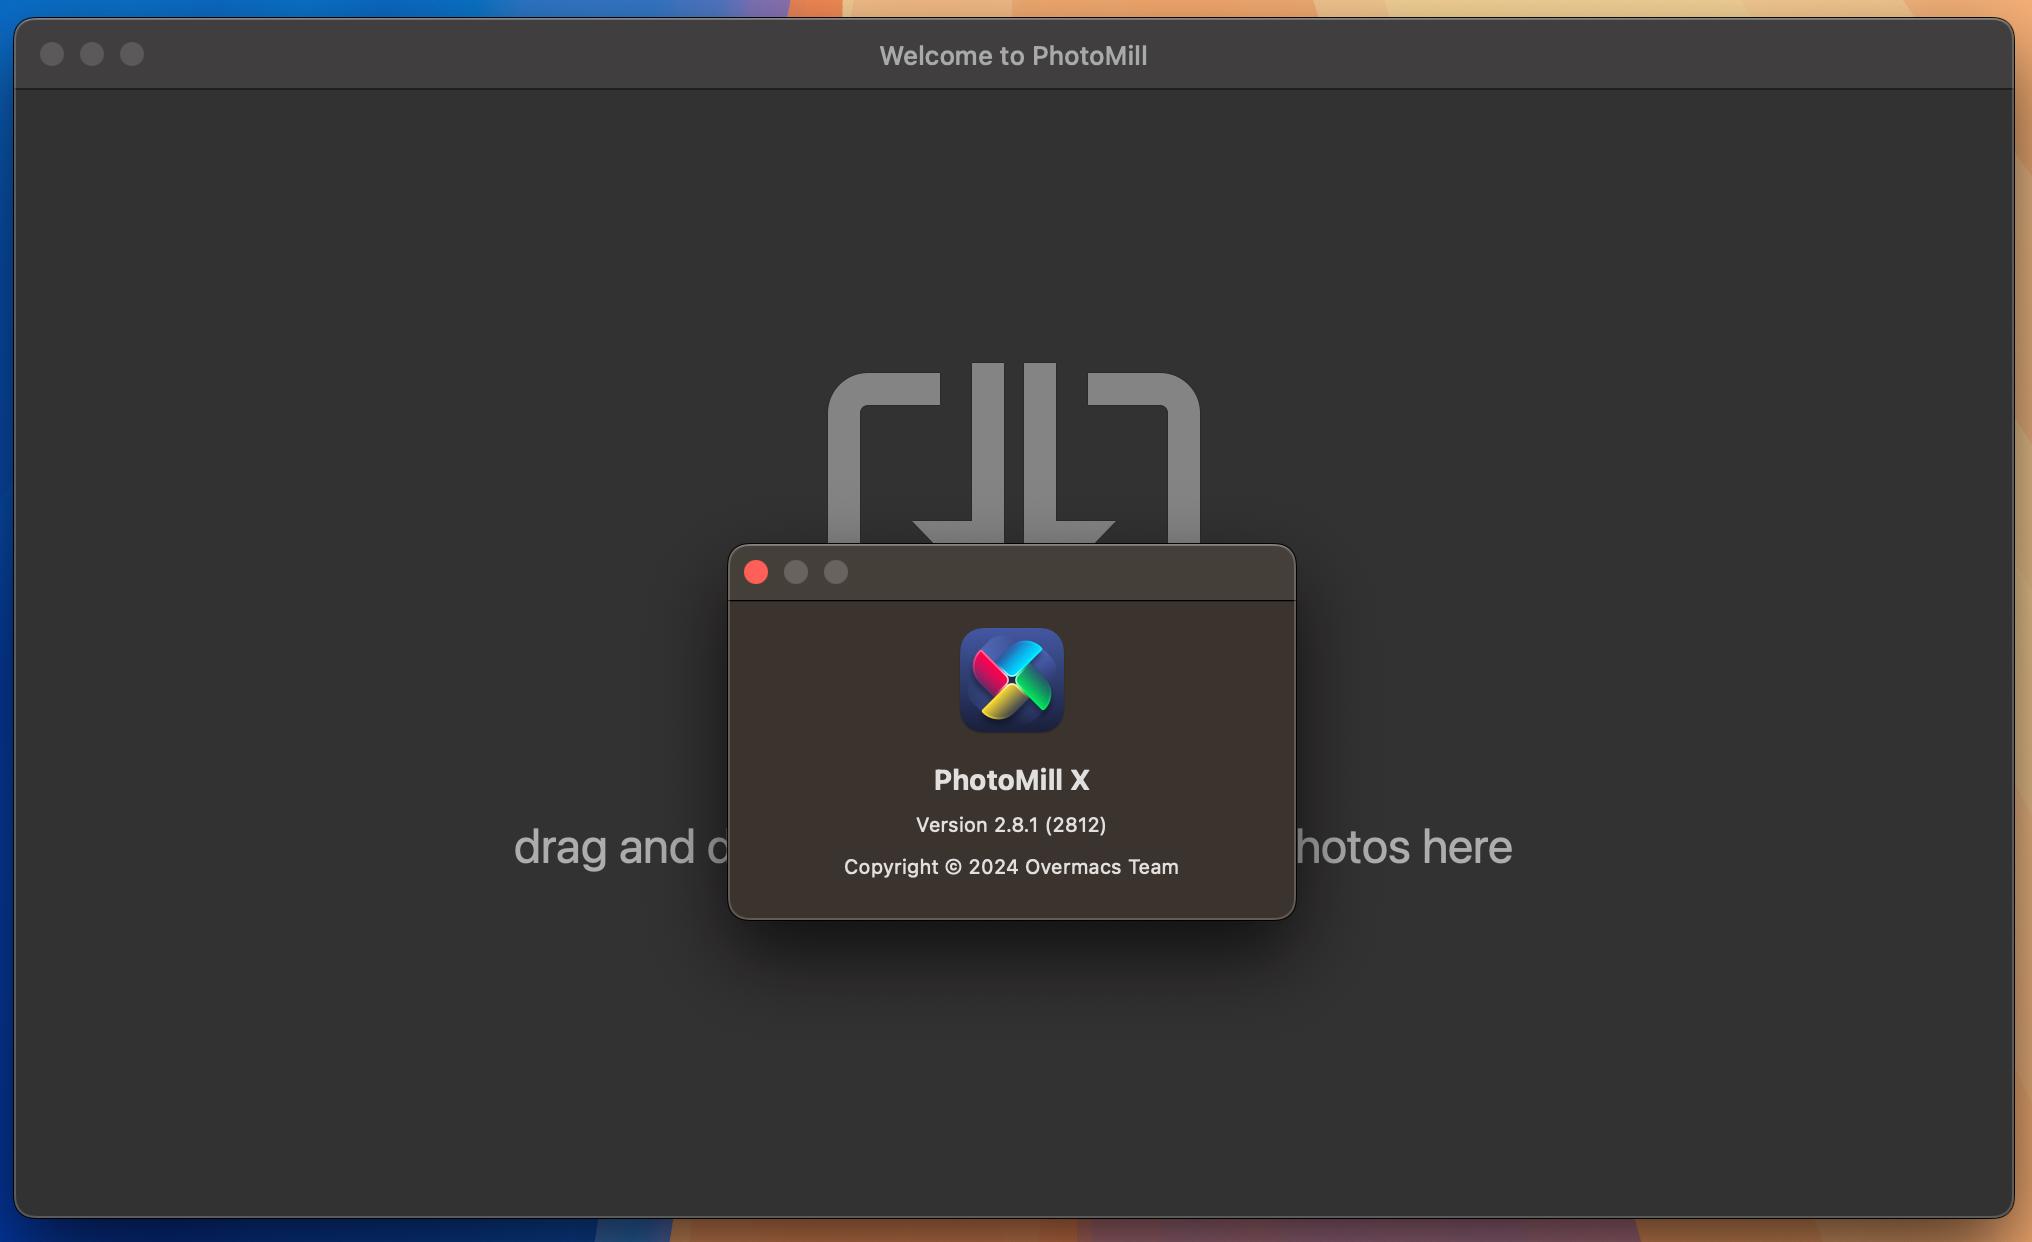Click the "Welcome to PhotoMill" window title

[x=1013, y=56]
